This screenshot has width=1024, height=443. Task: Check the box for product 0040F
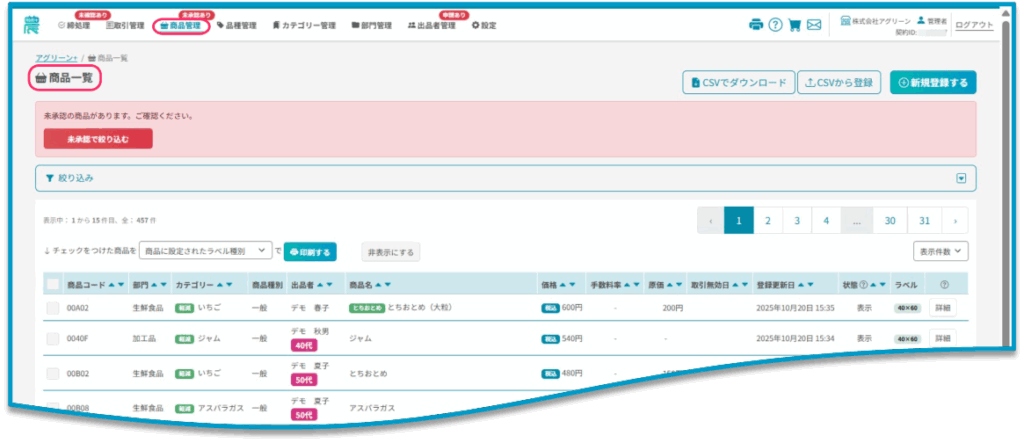[x=53, y=339]
